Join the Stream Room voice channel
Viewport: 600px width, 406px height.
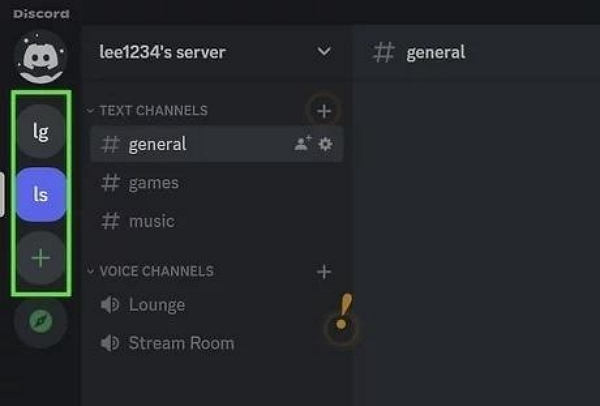(x=181, y=343)
